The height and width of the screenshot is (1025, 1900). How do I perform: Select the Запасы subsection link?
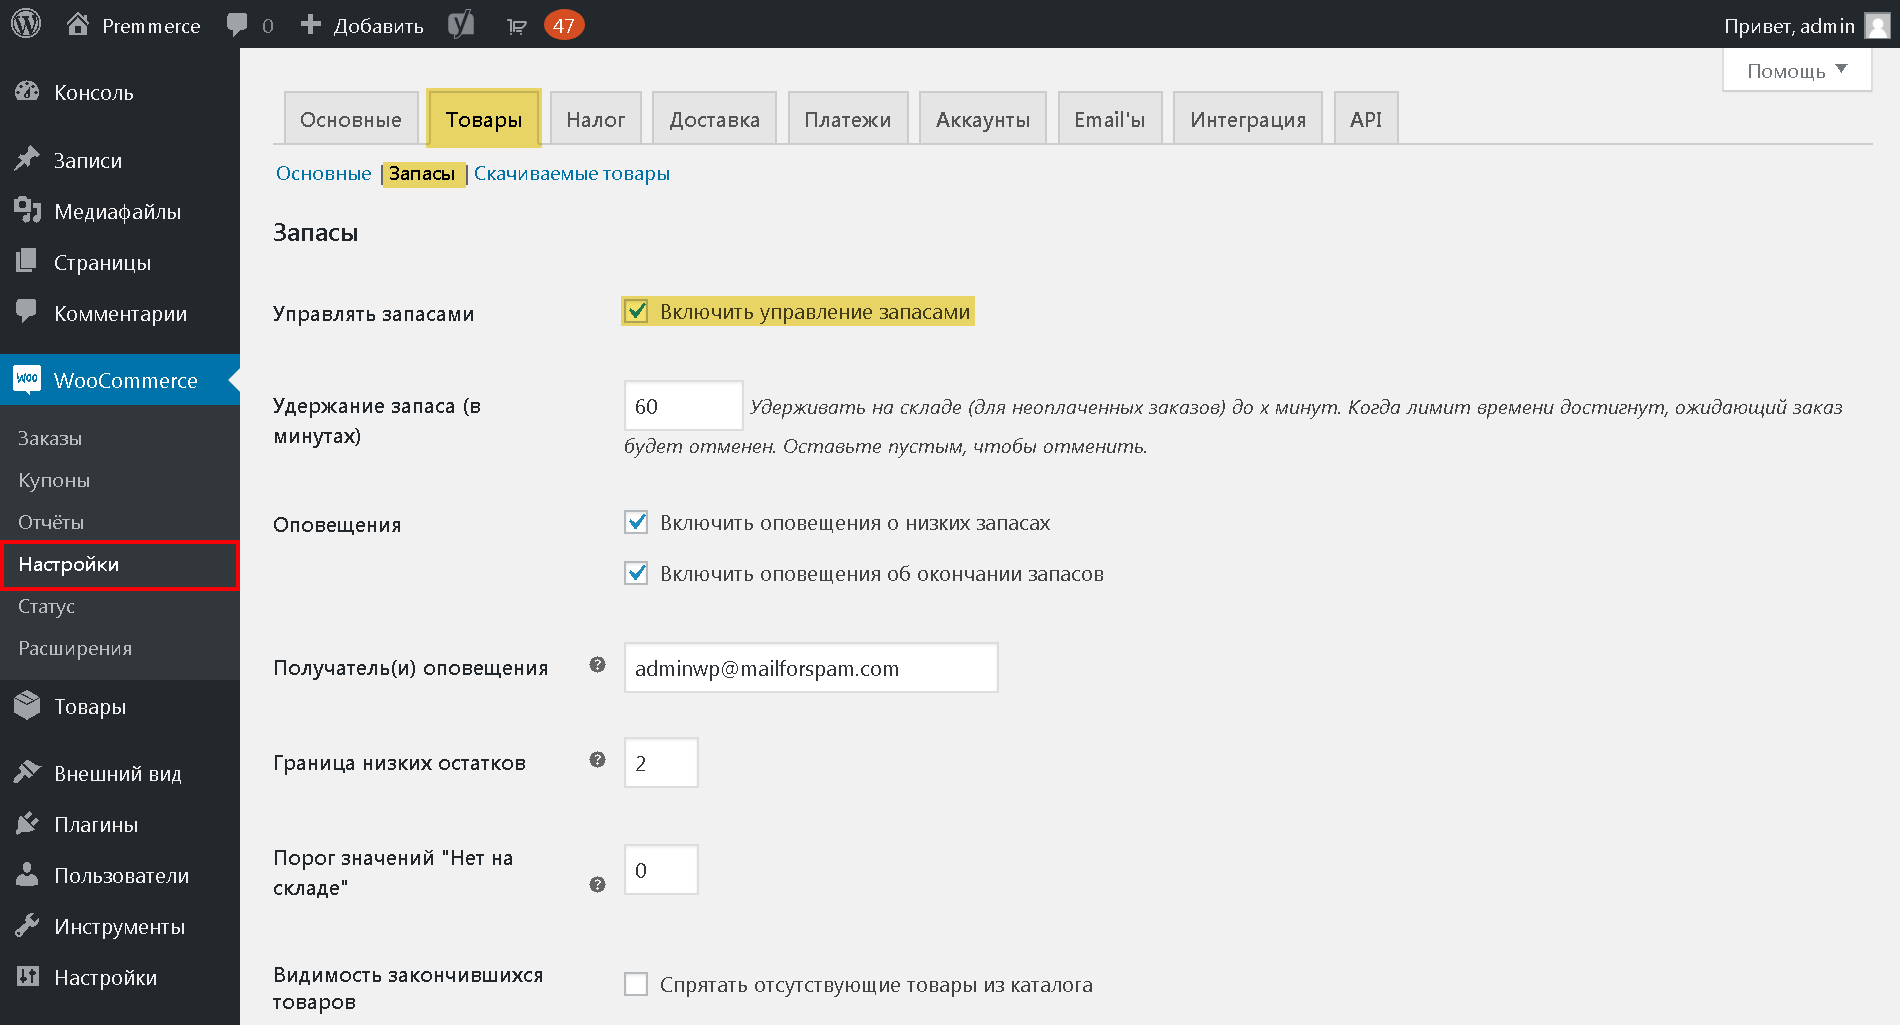(x=422, y=173)
